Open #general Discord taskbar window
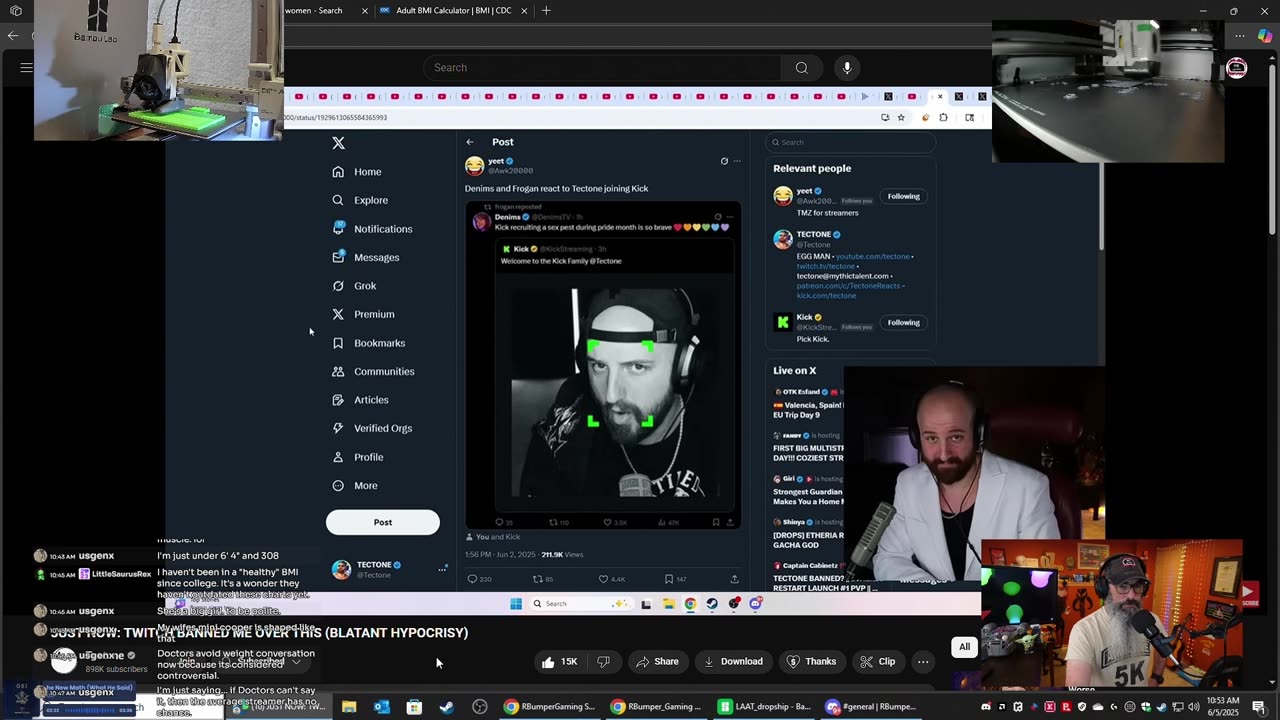Viewport: 1280px width, 720px height. [870, 707]
